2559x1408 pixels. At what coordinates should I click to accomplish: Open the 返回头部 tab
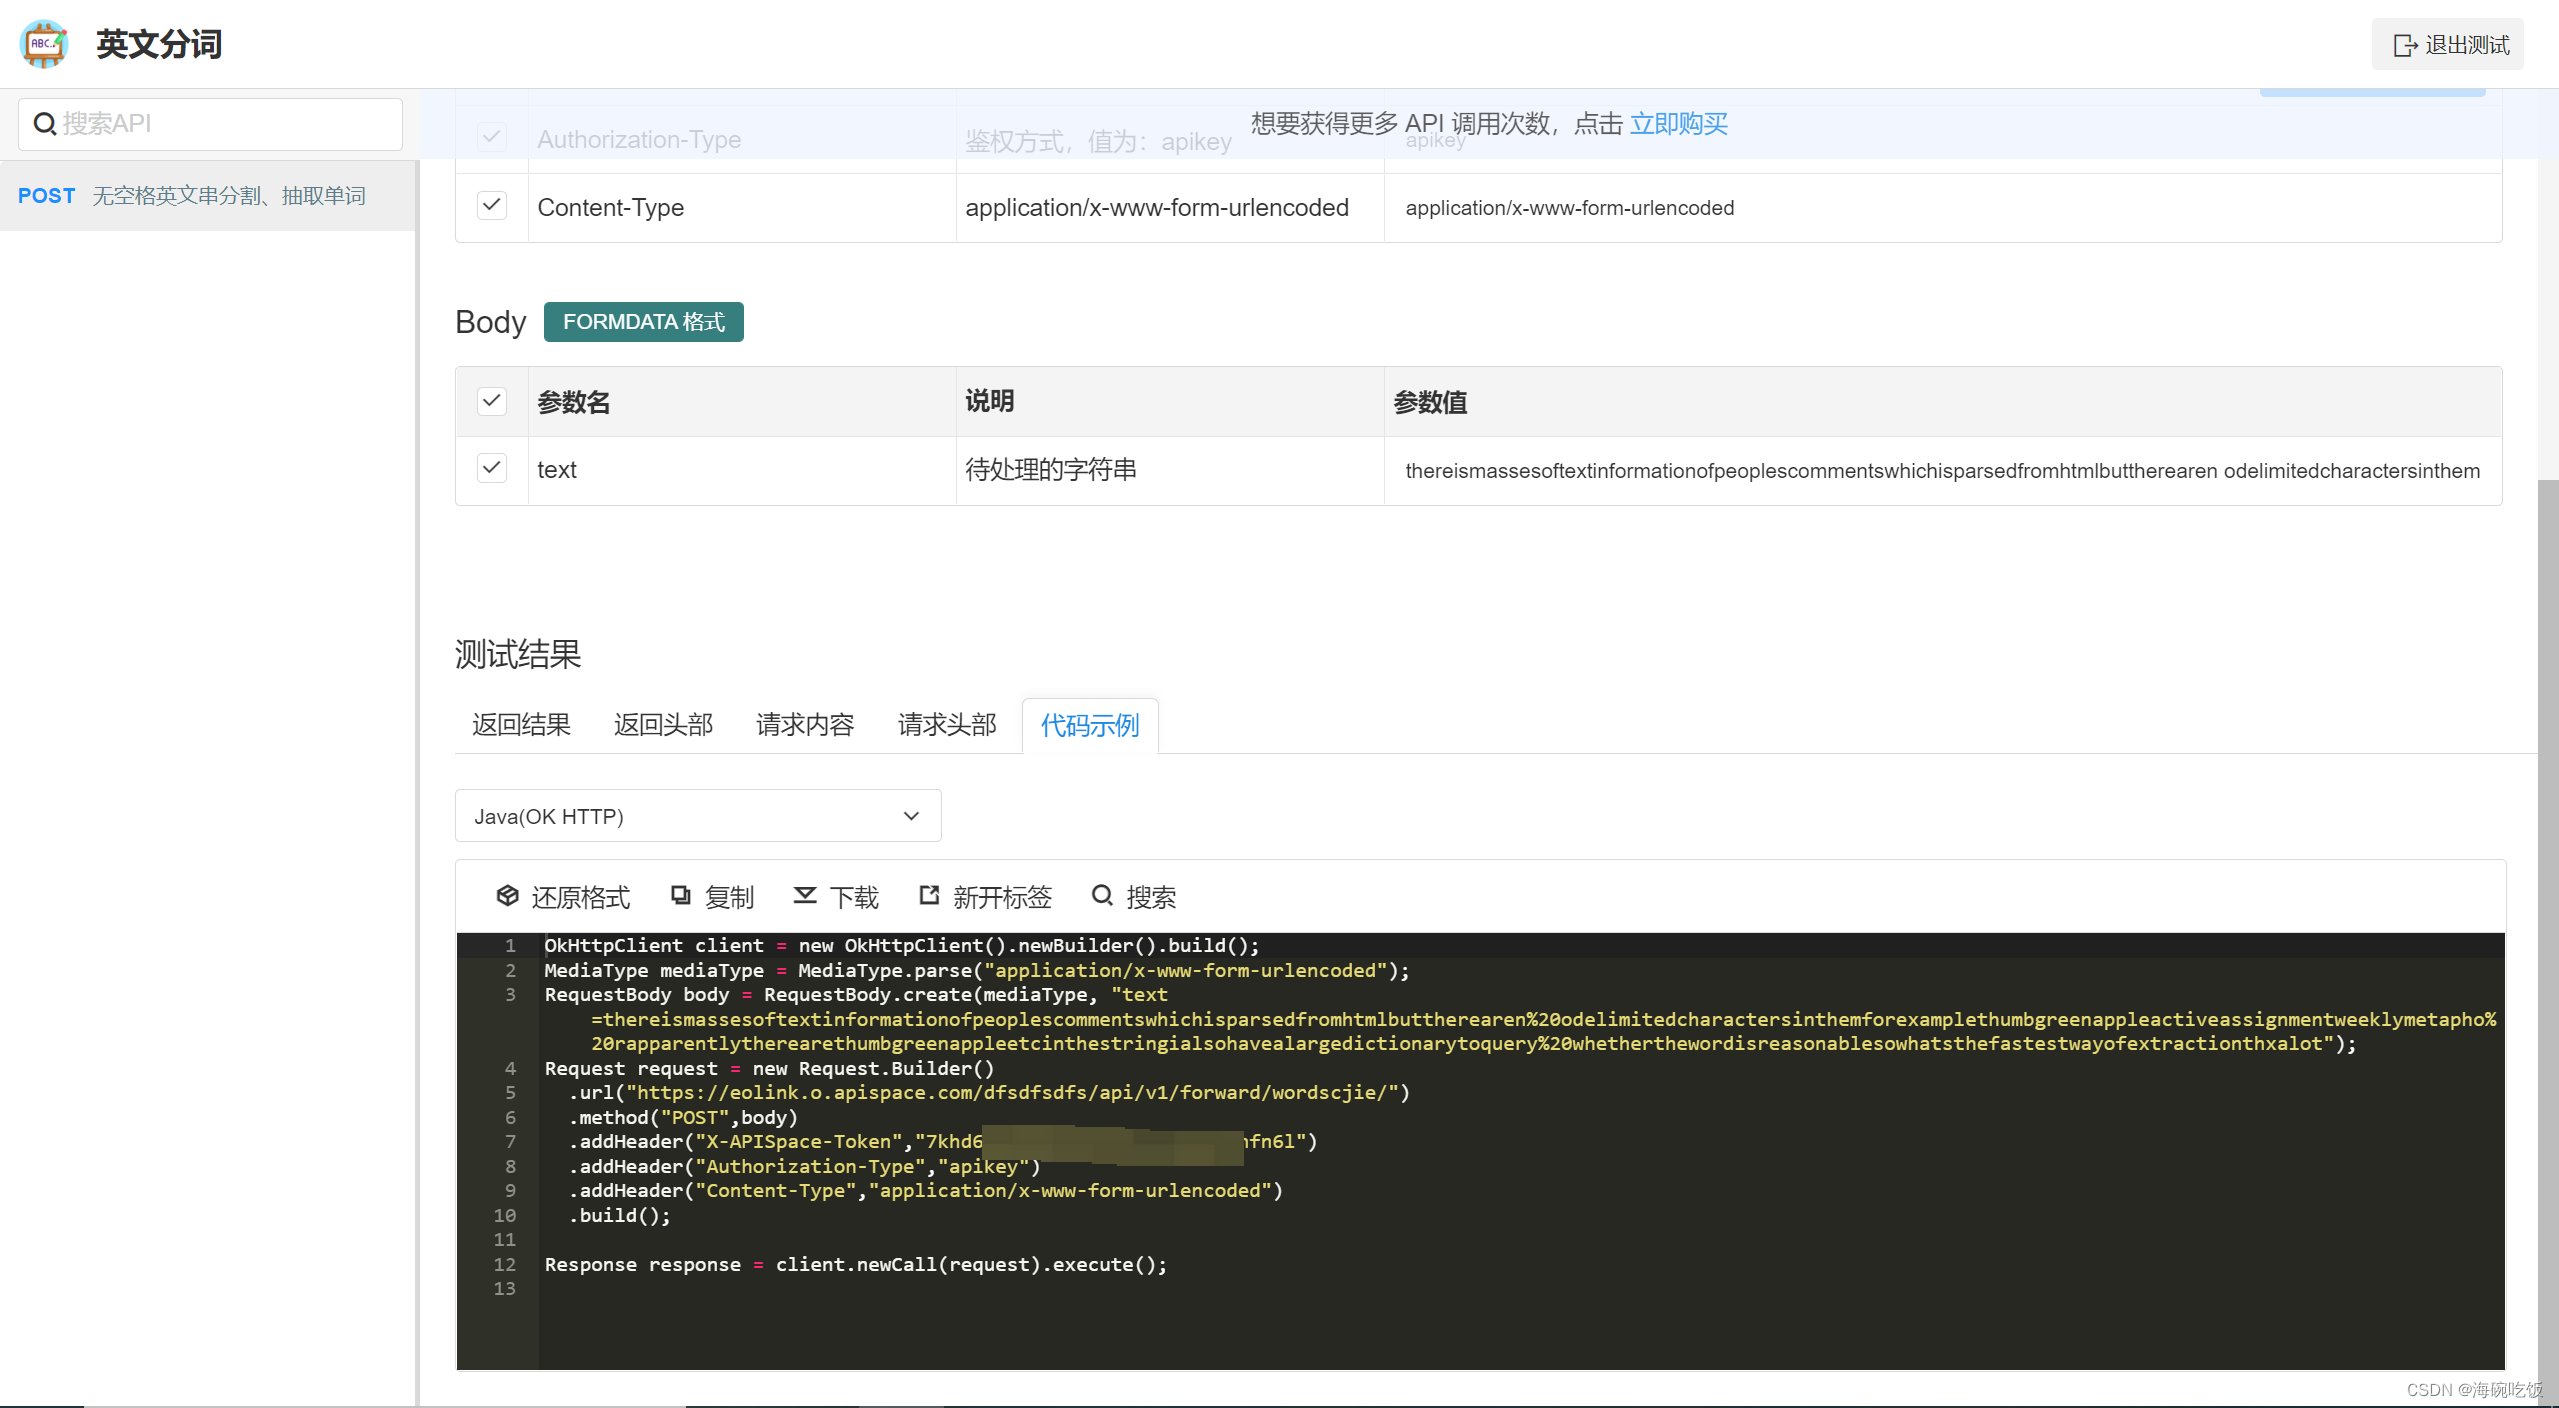[662, 724]
